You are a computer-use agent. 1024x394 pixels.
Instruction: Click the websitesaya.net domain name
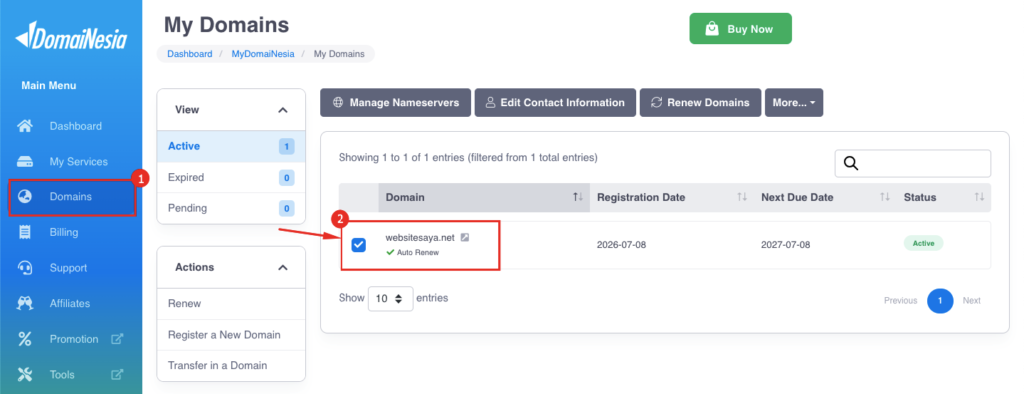coord(420,237)
